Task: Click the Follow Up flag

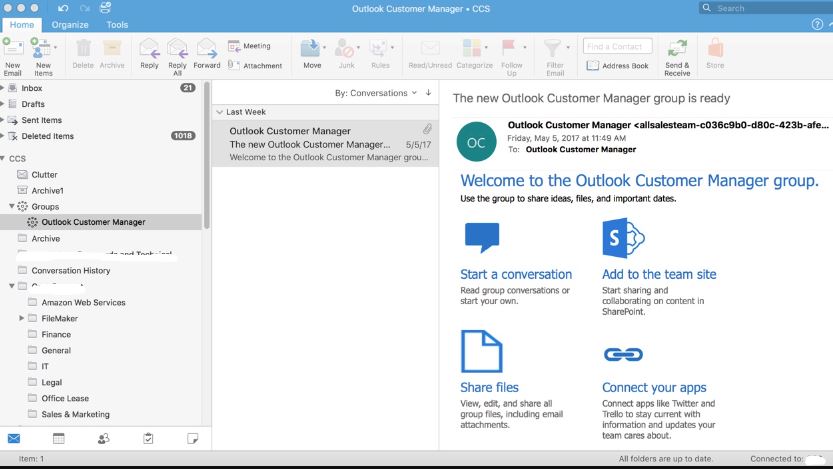Action: [x=508, y=47]
